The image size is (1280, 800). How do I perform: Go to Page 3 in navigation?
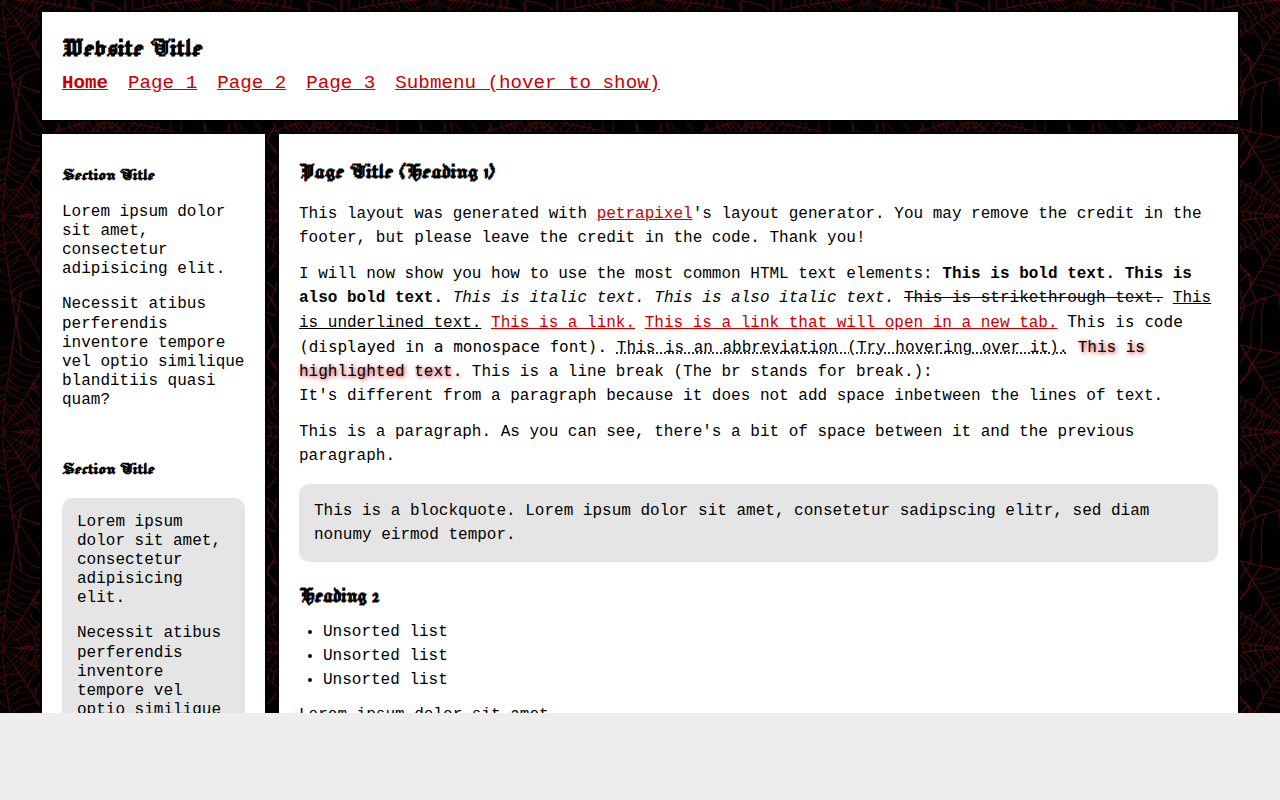click(340, 83)
